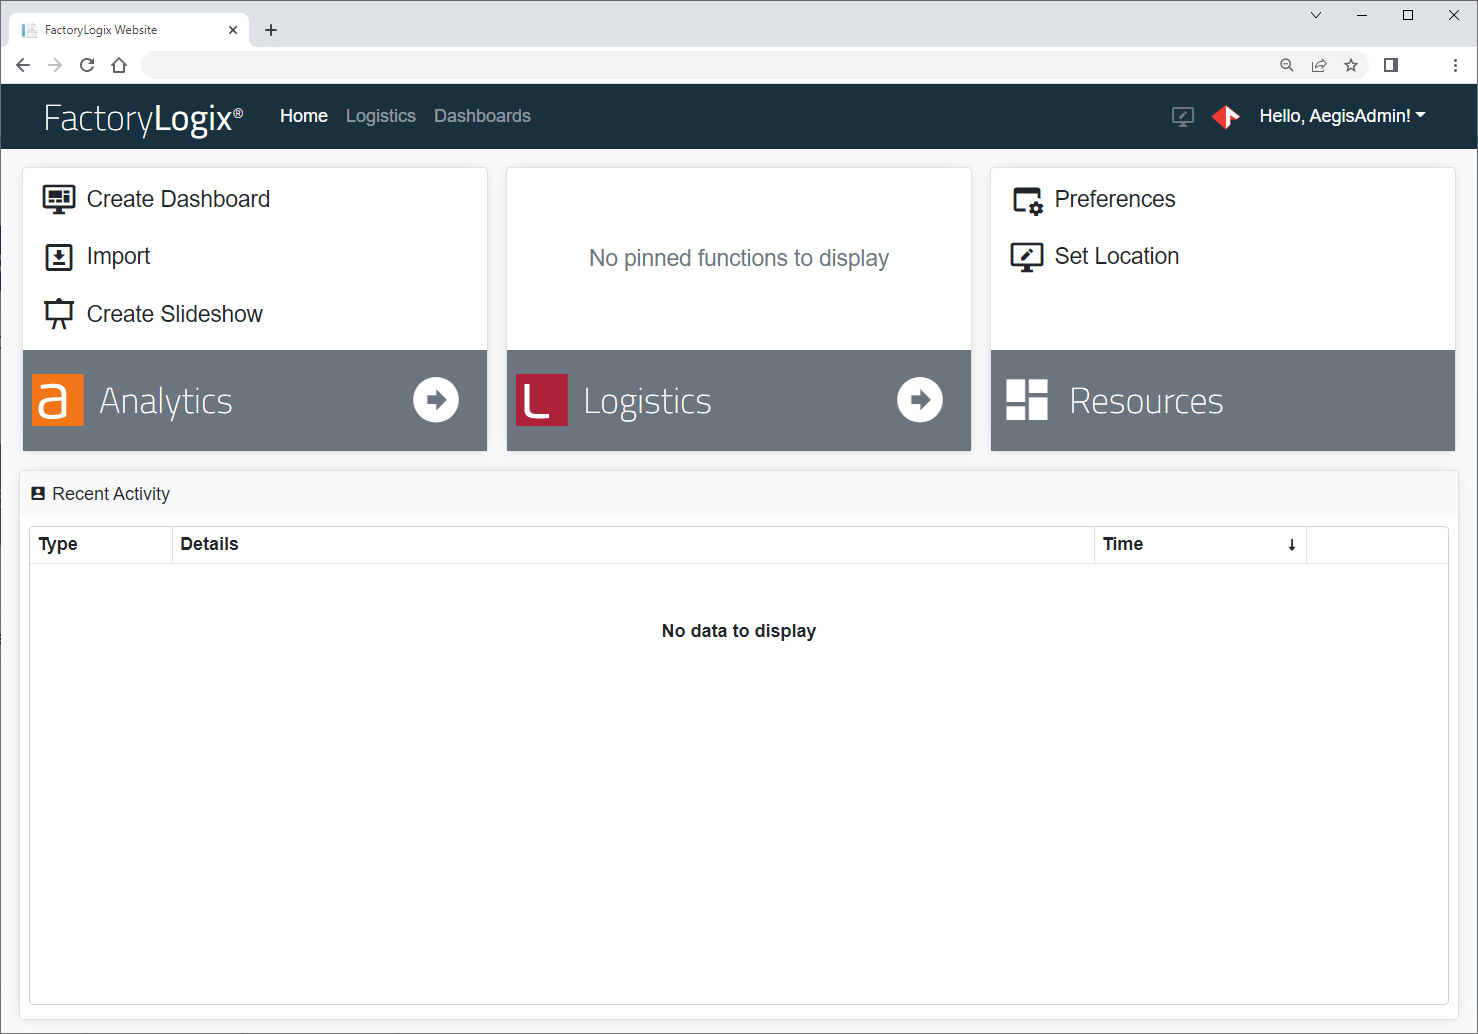Open the Hello, AegisAdmin account dropdown

click(1342, 116)
